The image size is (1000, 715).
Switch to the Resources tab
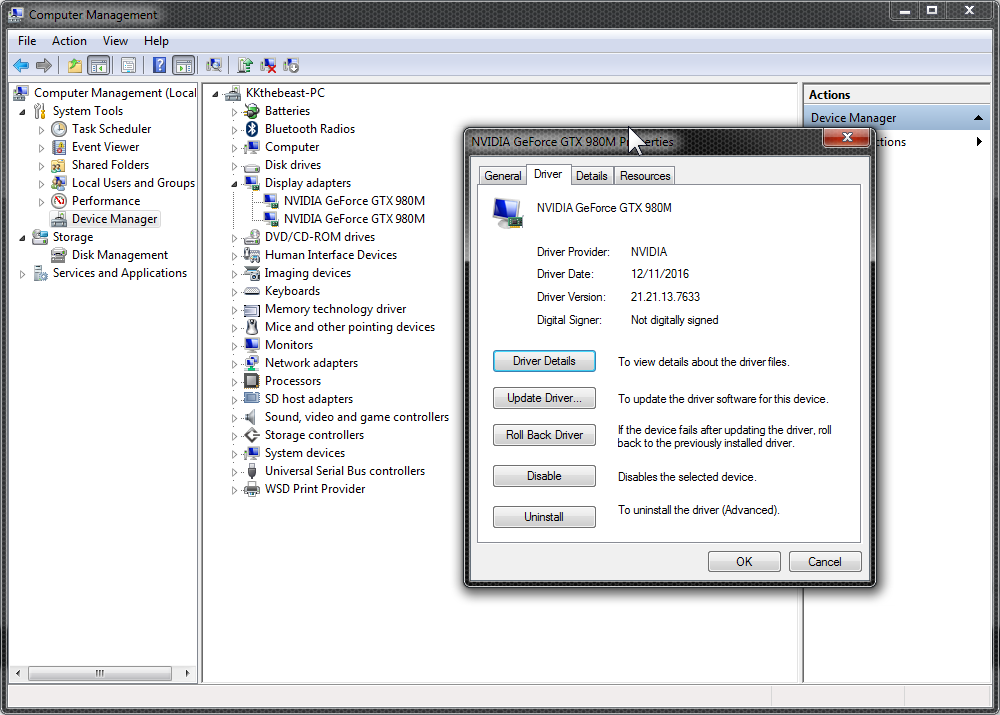pyautogui.click(x=645, y=176)
